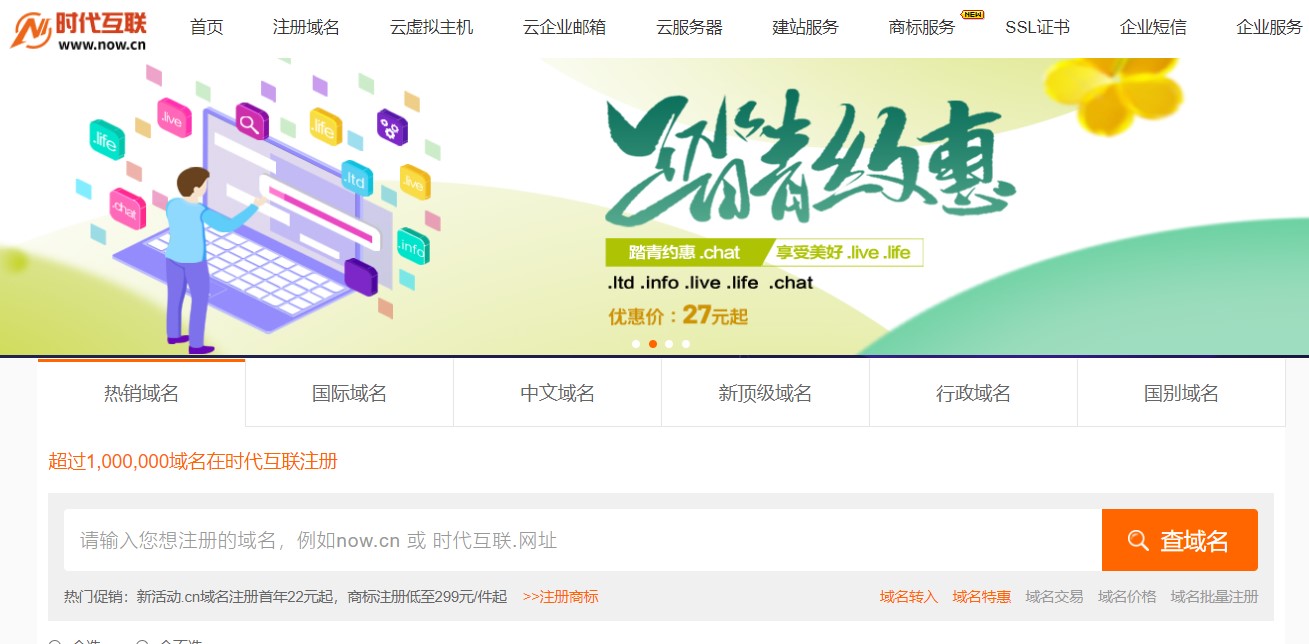Show the first banner slide via its dot
Screen dimensions: 1309x644
pos(636,344)
